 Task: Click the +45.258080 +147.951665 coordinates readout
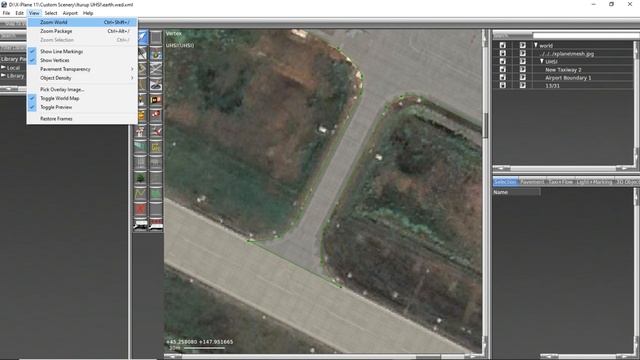pyautogui.click(x=200, y=342)
